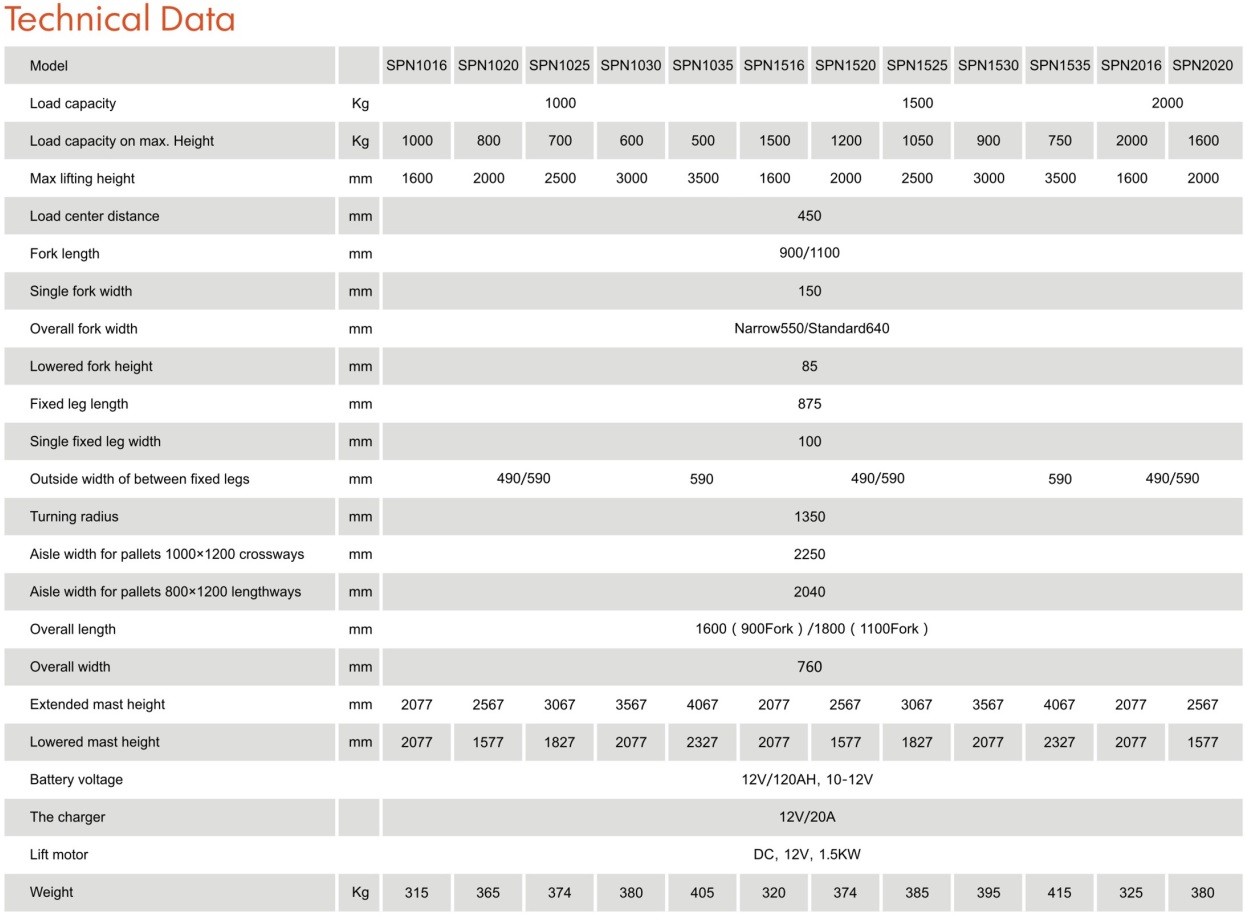Viewport: 1246px width, 916px height.
Task: Select the SPN1516 model column header
Action: pos(774,66)
